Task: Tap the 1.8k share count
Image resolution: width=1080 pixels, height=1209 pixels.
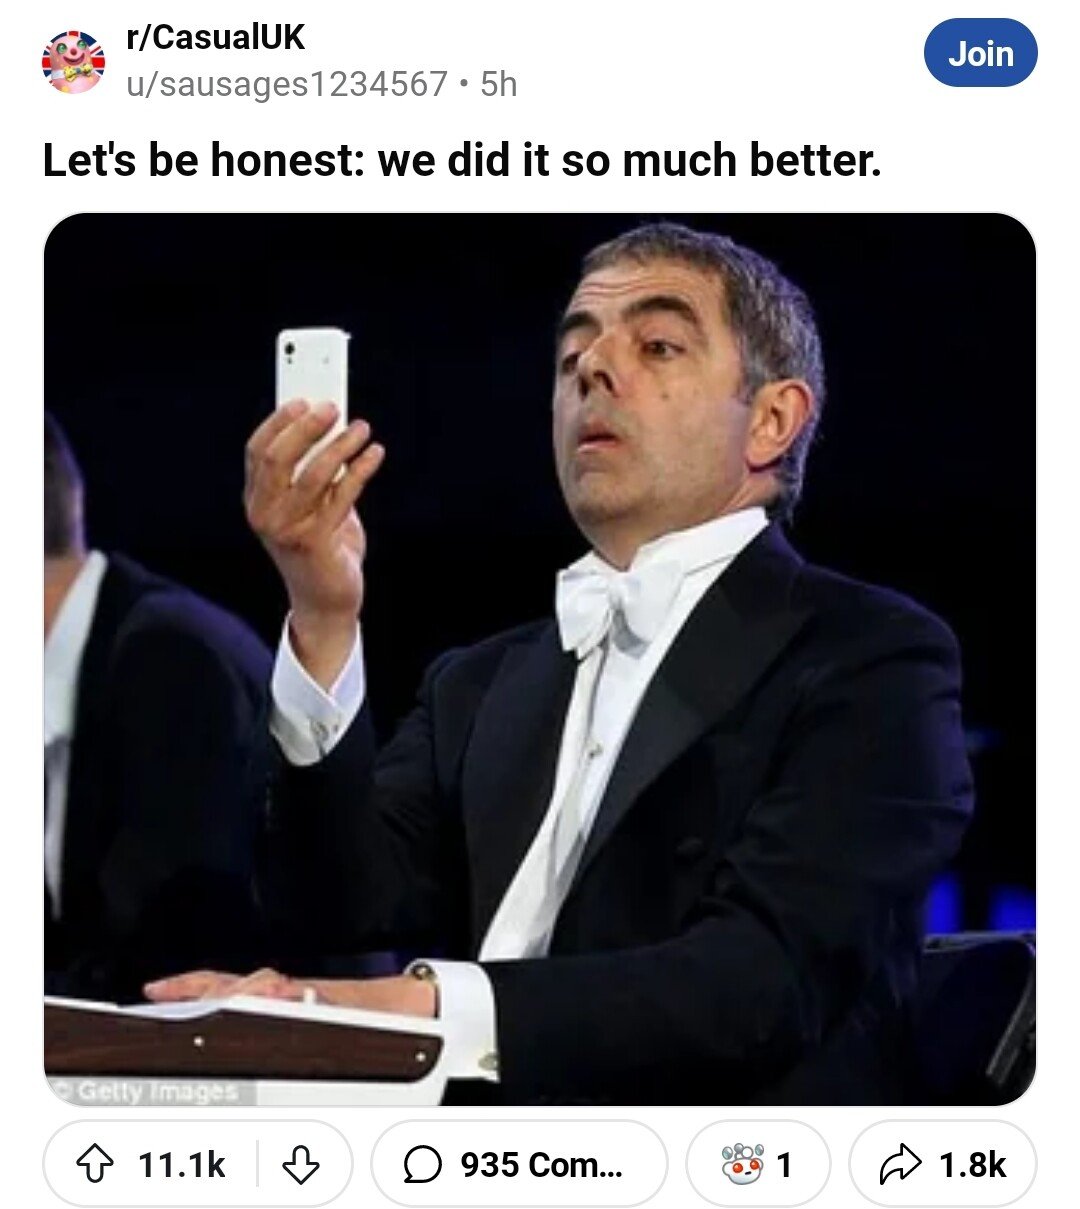Action: point(972,1165)
